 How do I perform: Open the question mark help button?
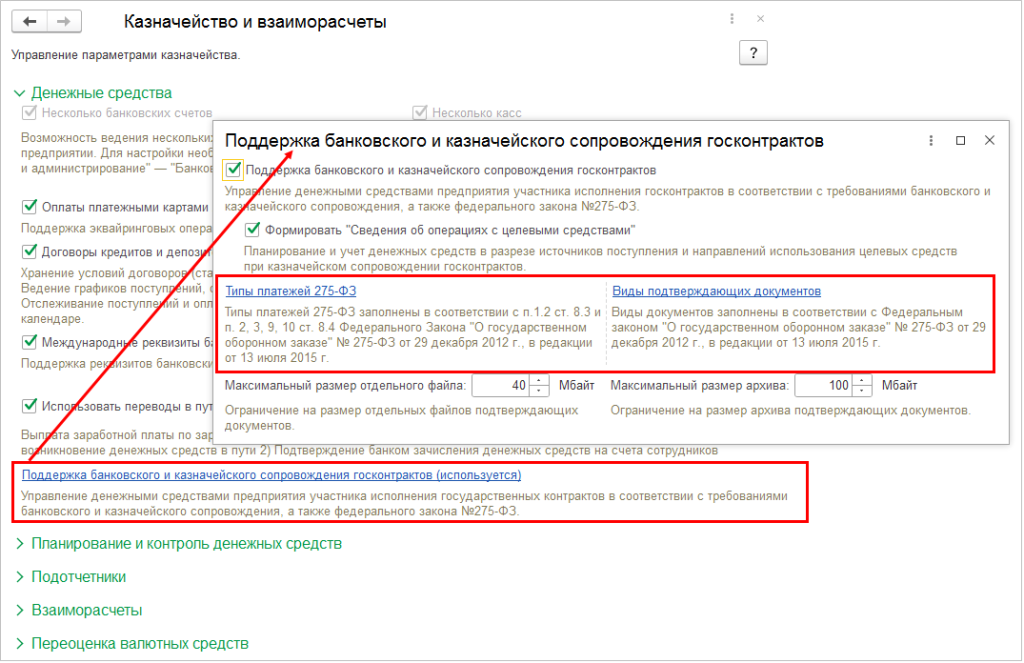(x=752, y=54)
